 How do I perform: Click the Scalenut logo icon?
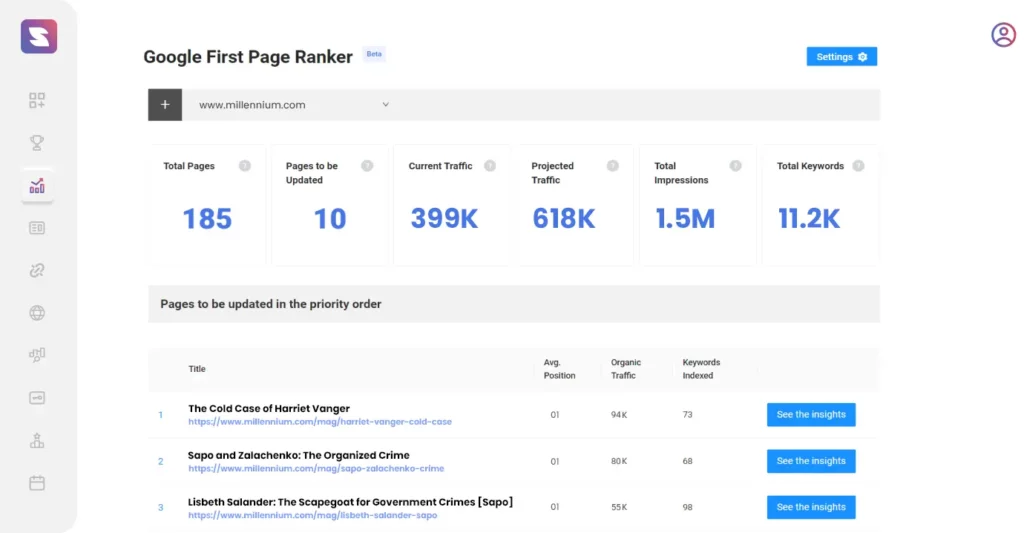pyautogui.click(x=39, y=36)
